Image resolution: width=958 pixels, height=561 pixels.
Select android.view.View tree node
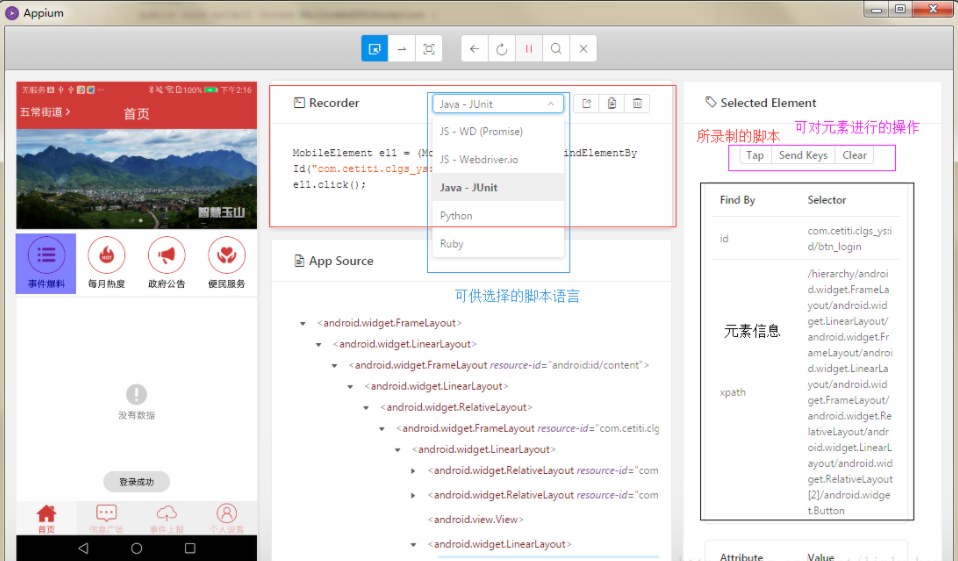click(476, 519)
